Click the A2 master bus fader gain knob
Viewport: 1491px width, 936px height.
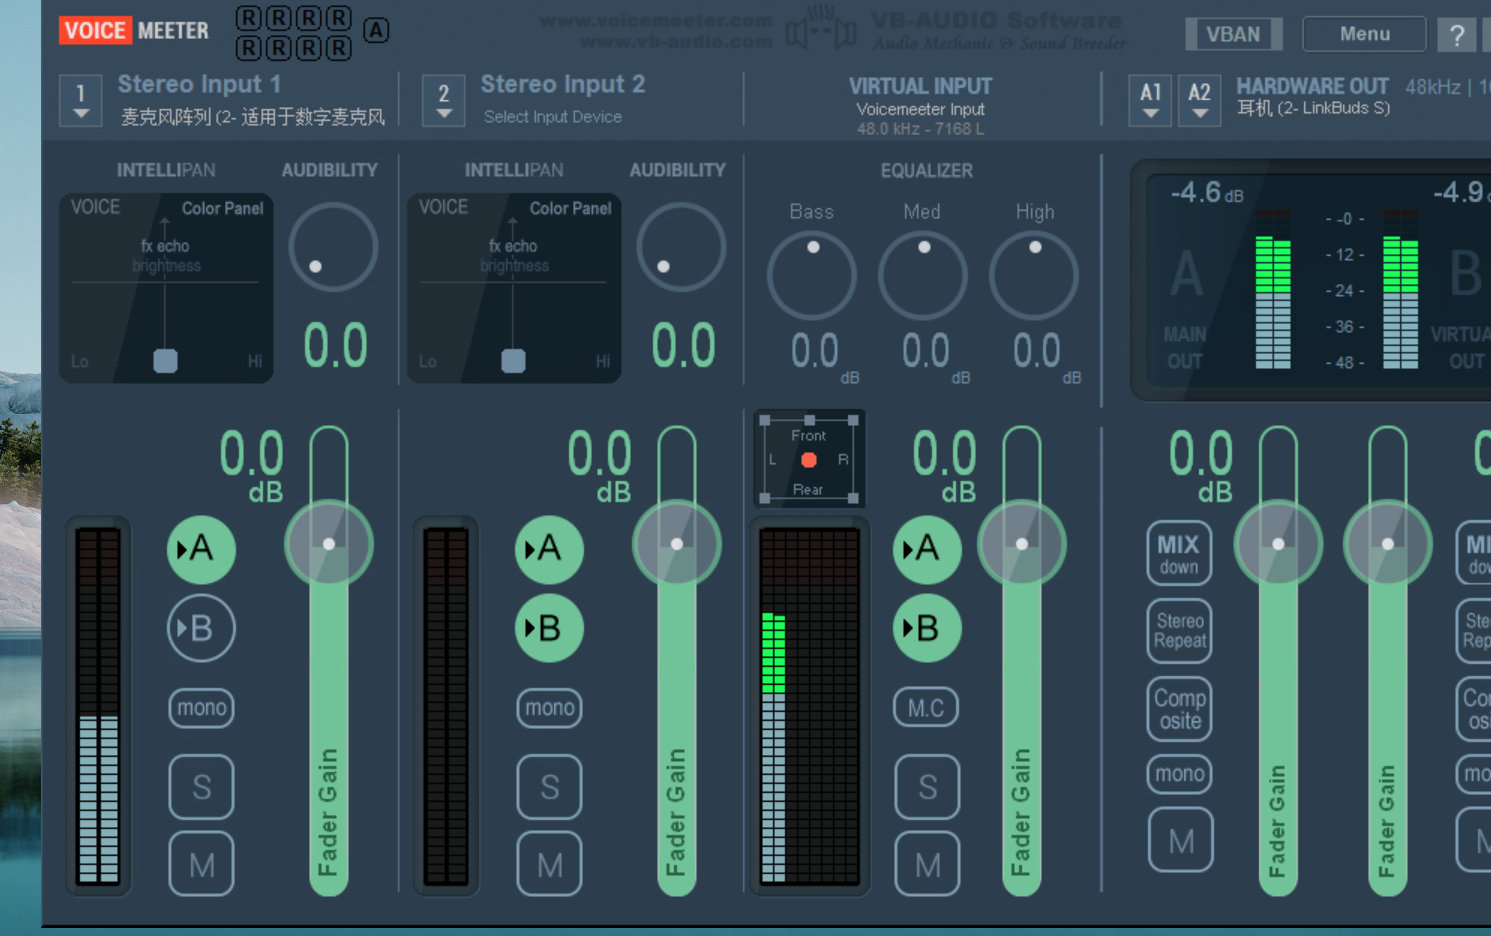coord(1388,544)
